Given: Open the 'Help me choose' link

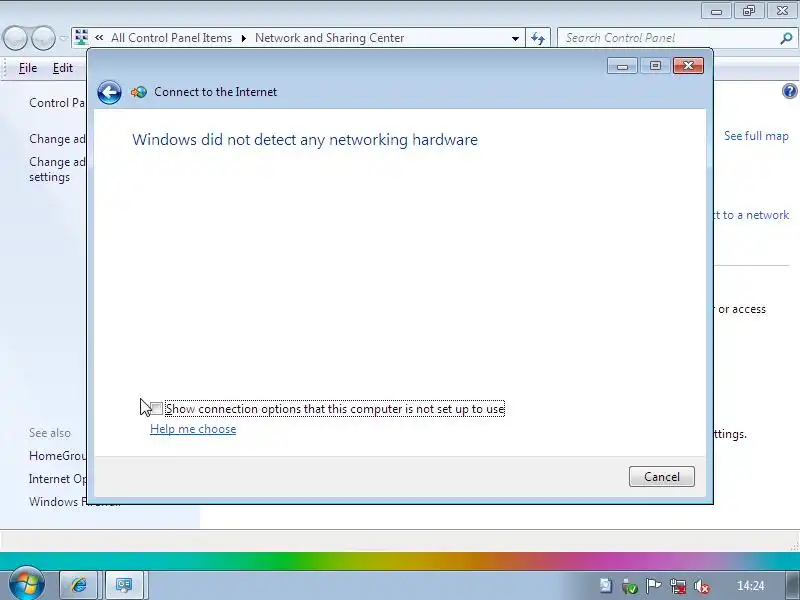Looking at the screenshot, I should (x=193, y=429).
